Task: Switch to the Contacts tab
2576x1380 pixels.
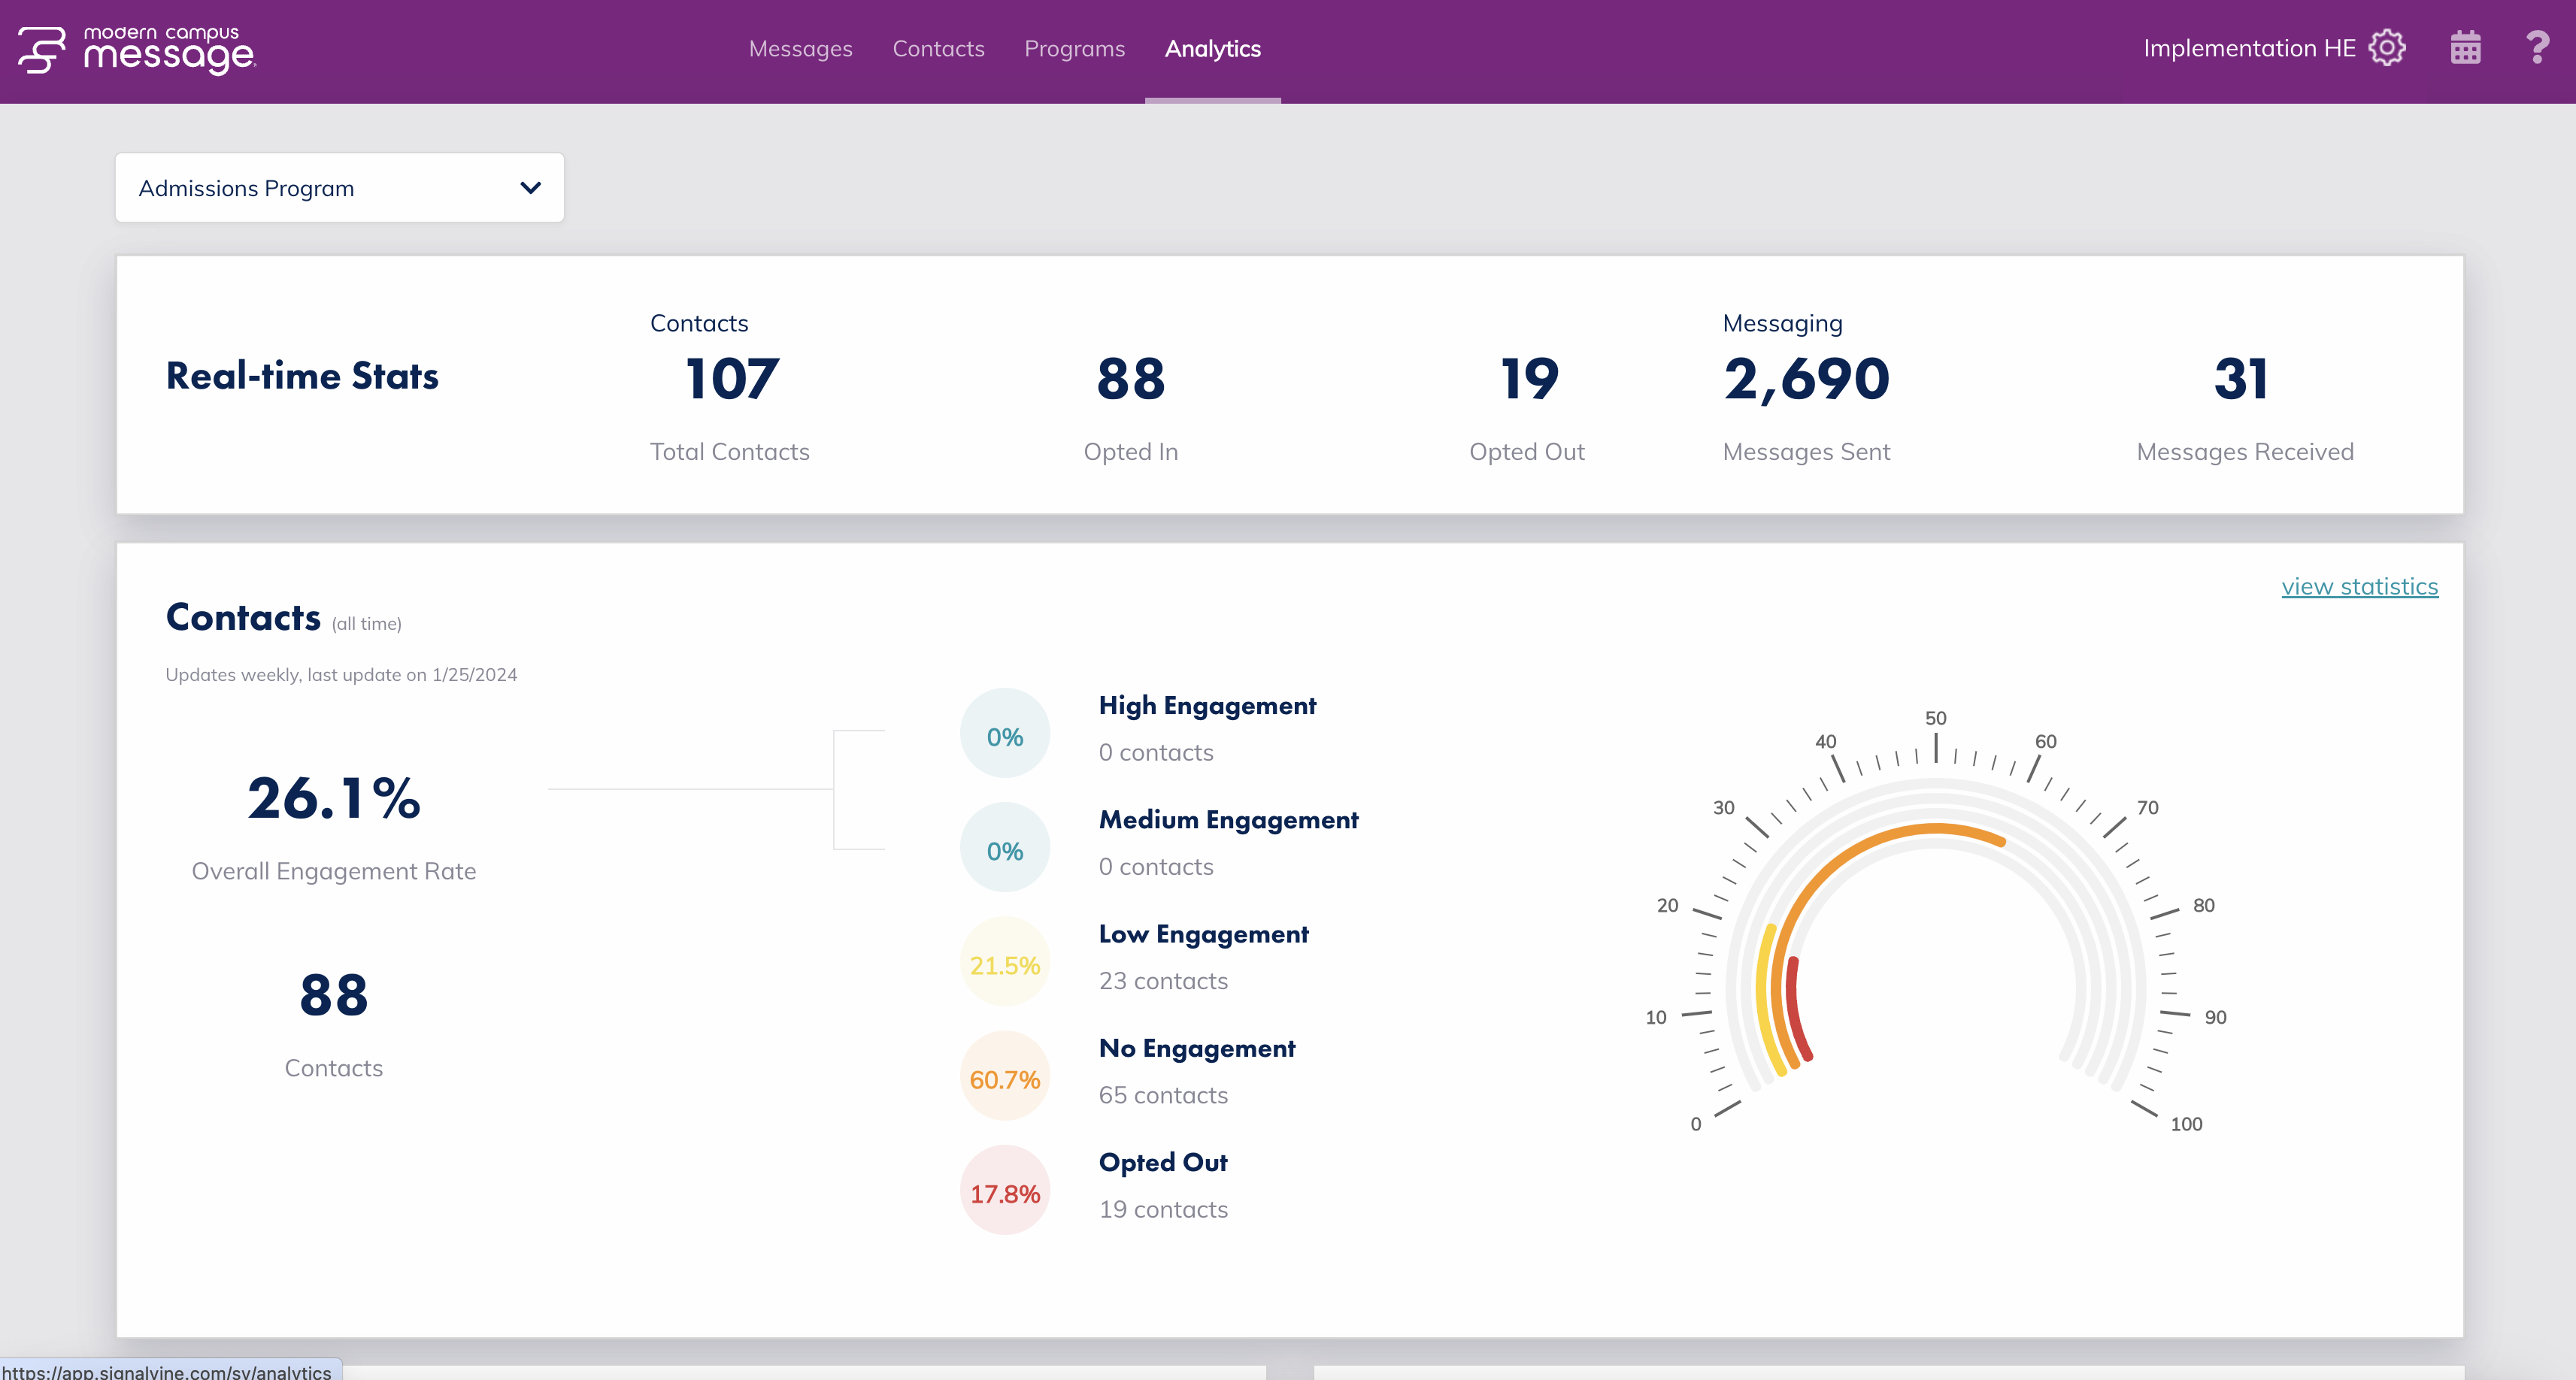Action: click(x=938, y=48)
